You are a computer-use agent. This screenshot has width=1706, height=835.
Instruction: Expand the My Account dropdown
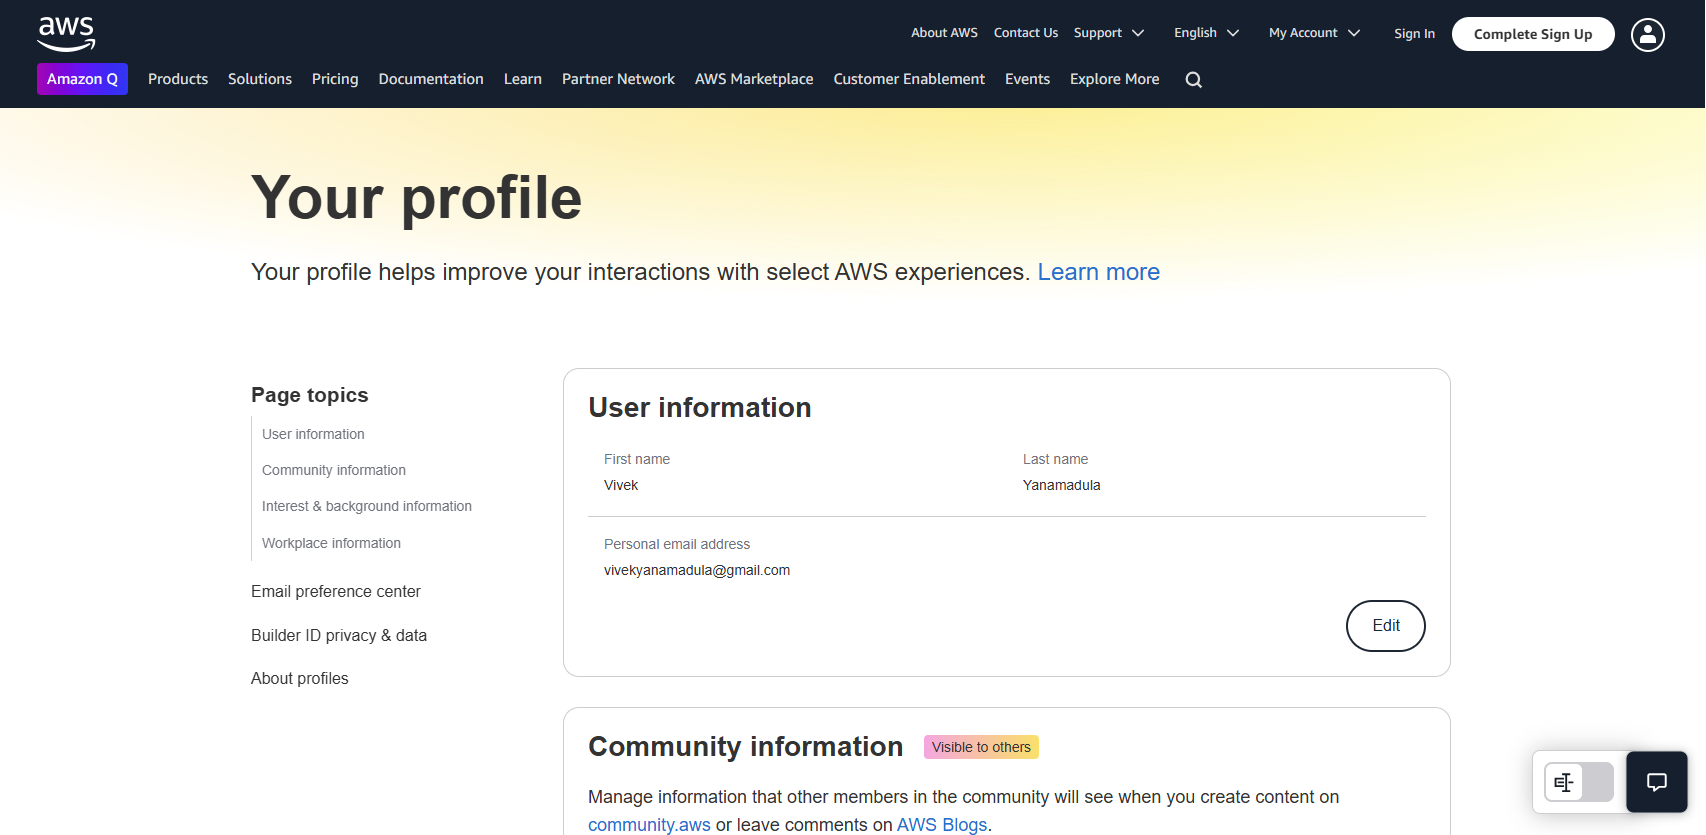1314,33
